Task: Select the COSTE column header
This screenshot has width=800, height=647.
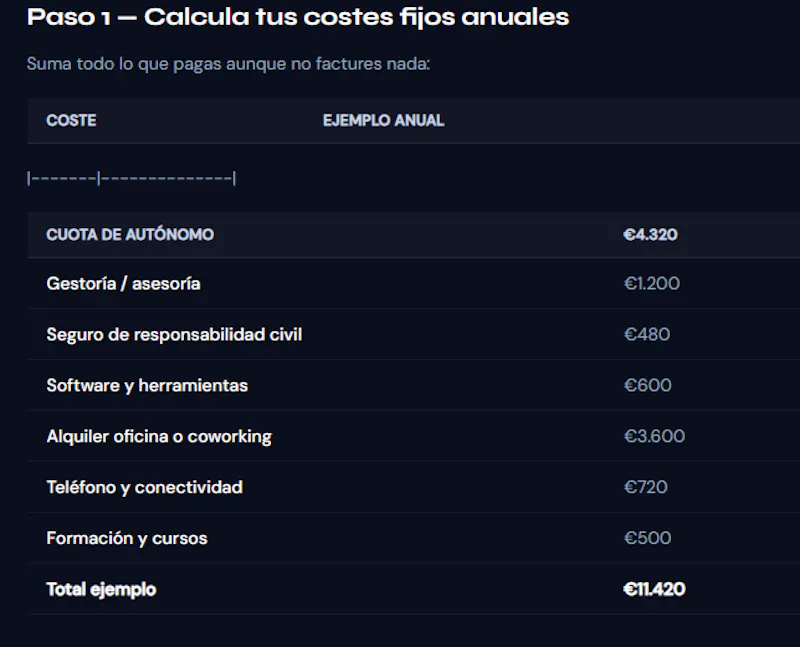Action: pos(71,120)
